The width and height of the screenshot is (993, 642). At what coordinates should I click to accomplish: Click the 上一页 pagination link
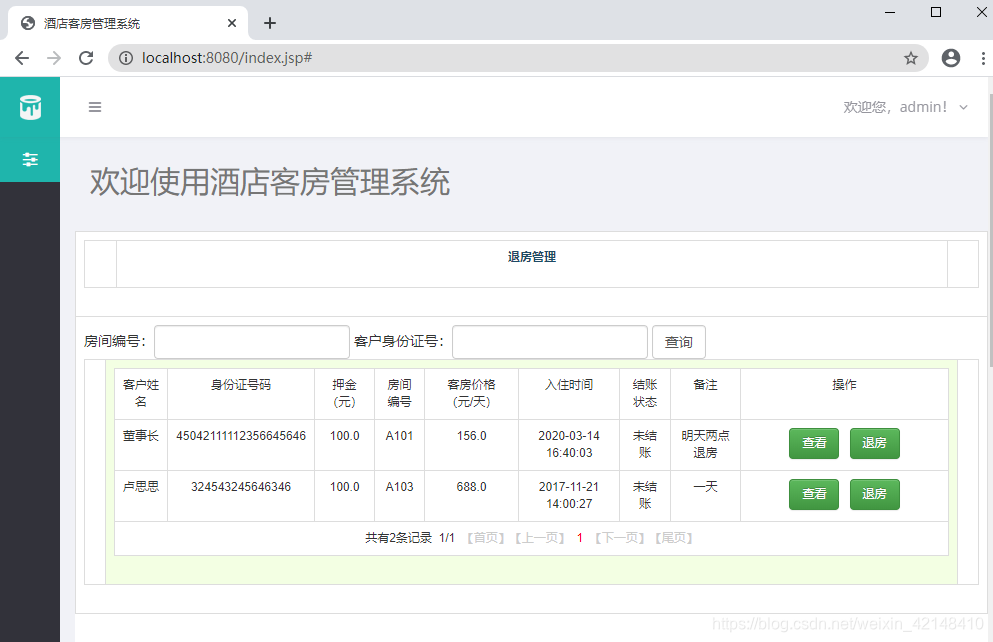point(540,538)
